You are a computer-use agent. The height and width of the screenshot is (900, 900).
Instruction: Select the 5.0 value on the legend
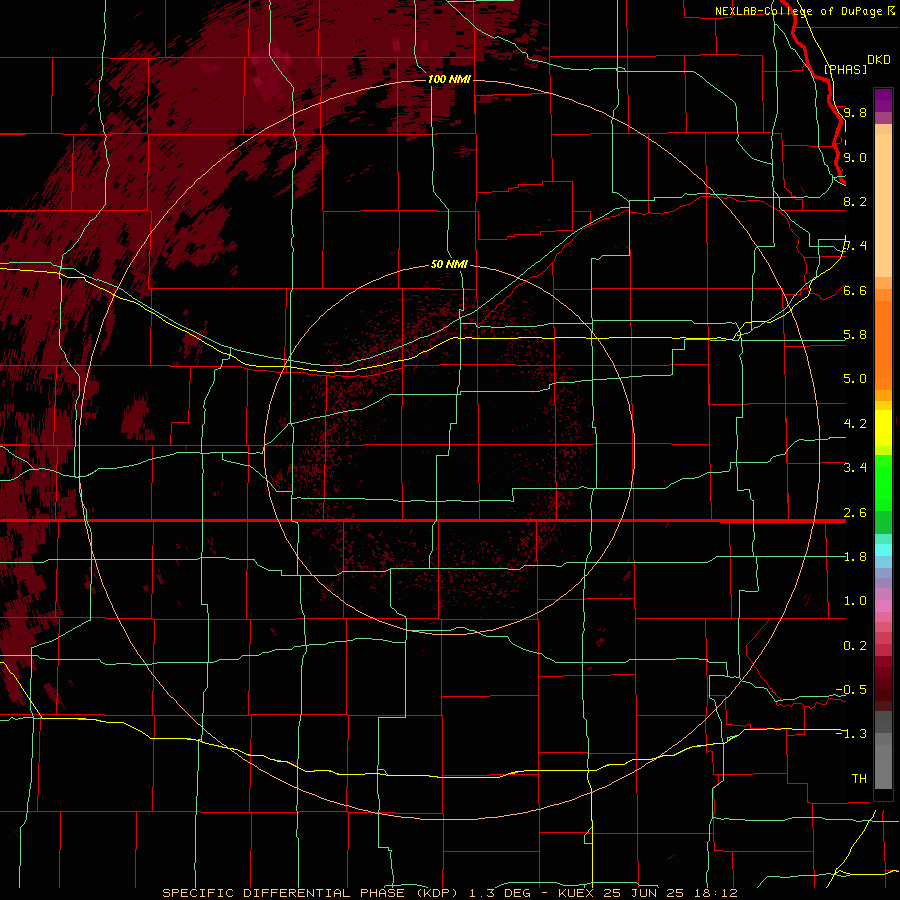855,379
